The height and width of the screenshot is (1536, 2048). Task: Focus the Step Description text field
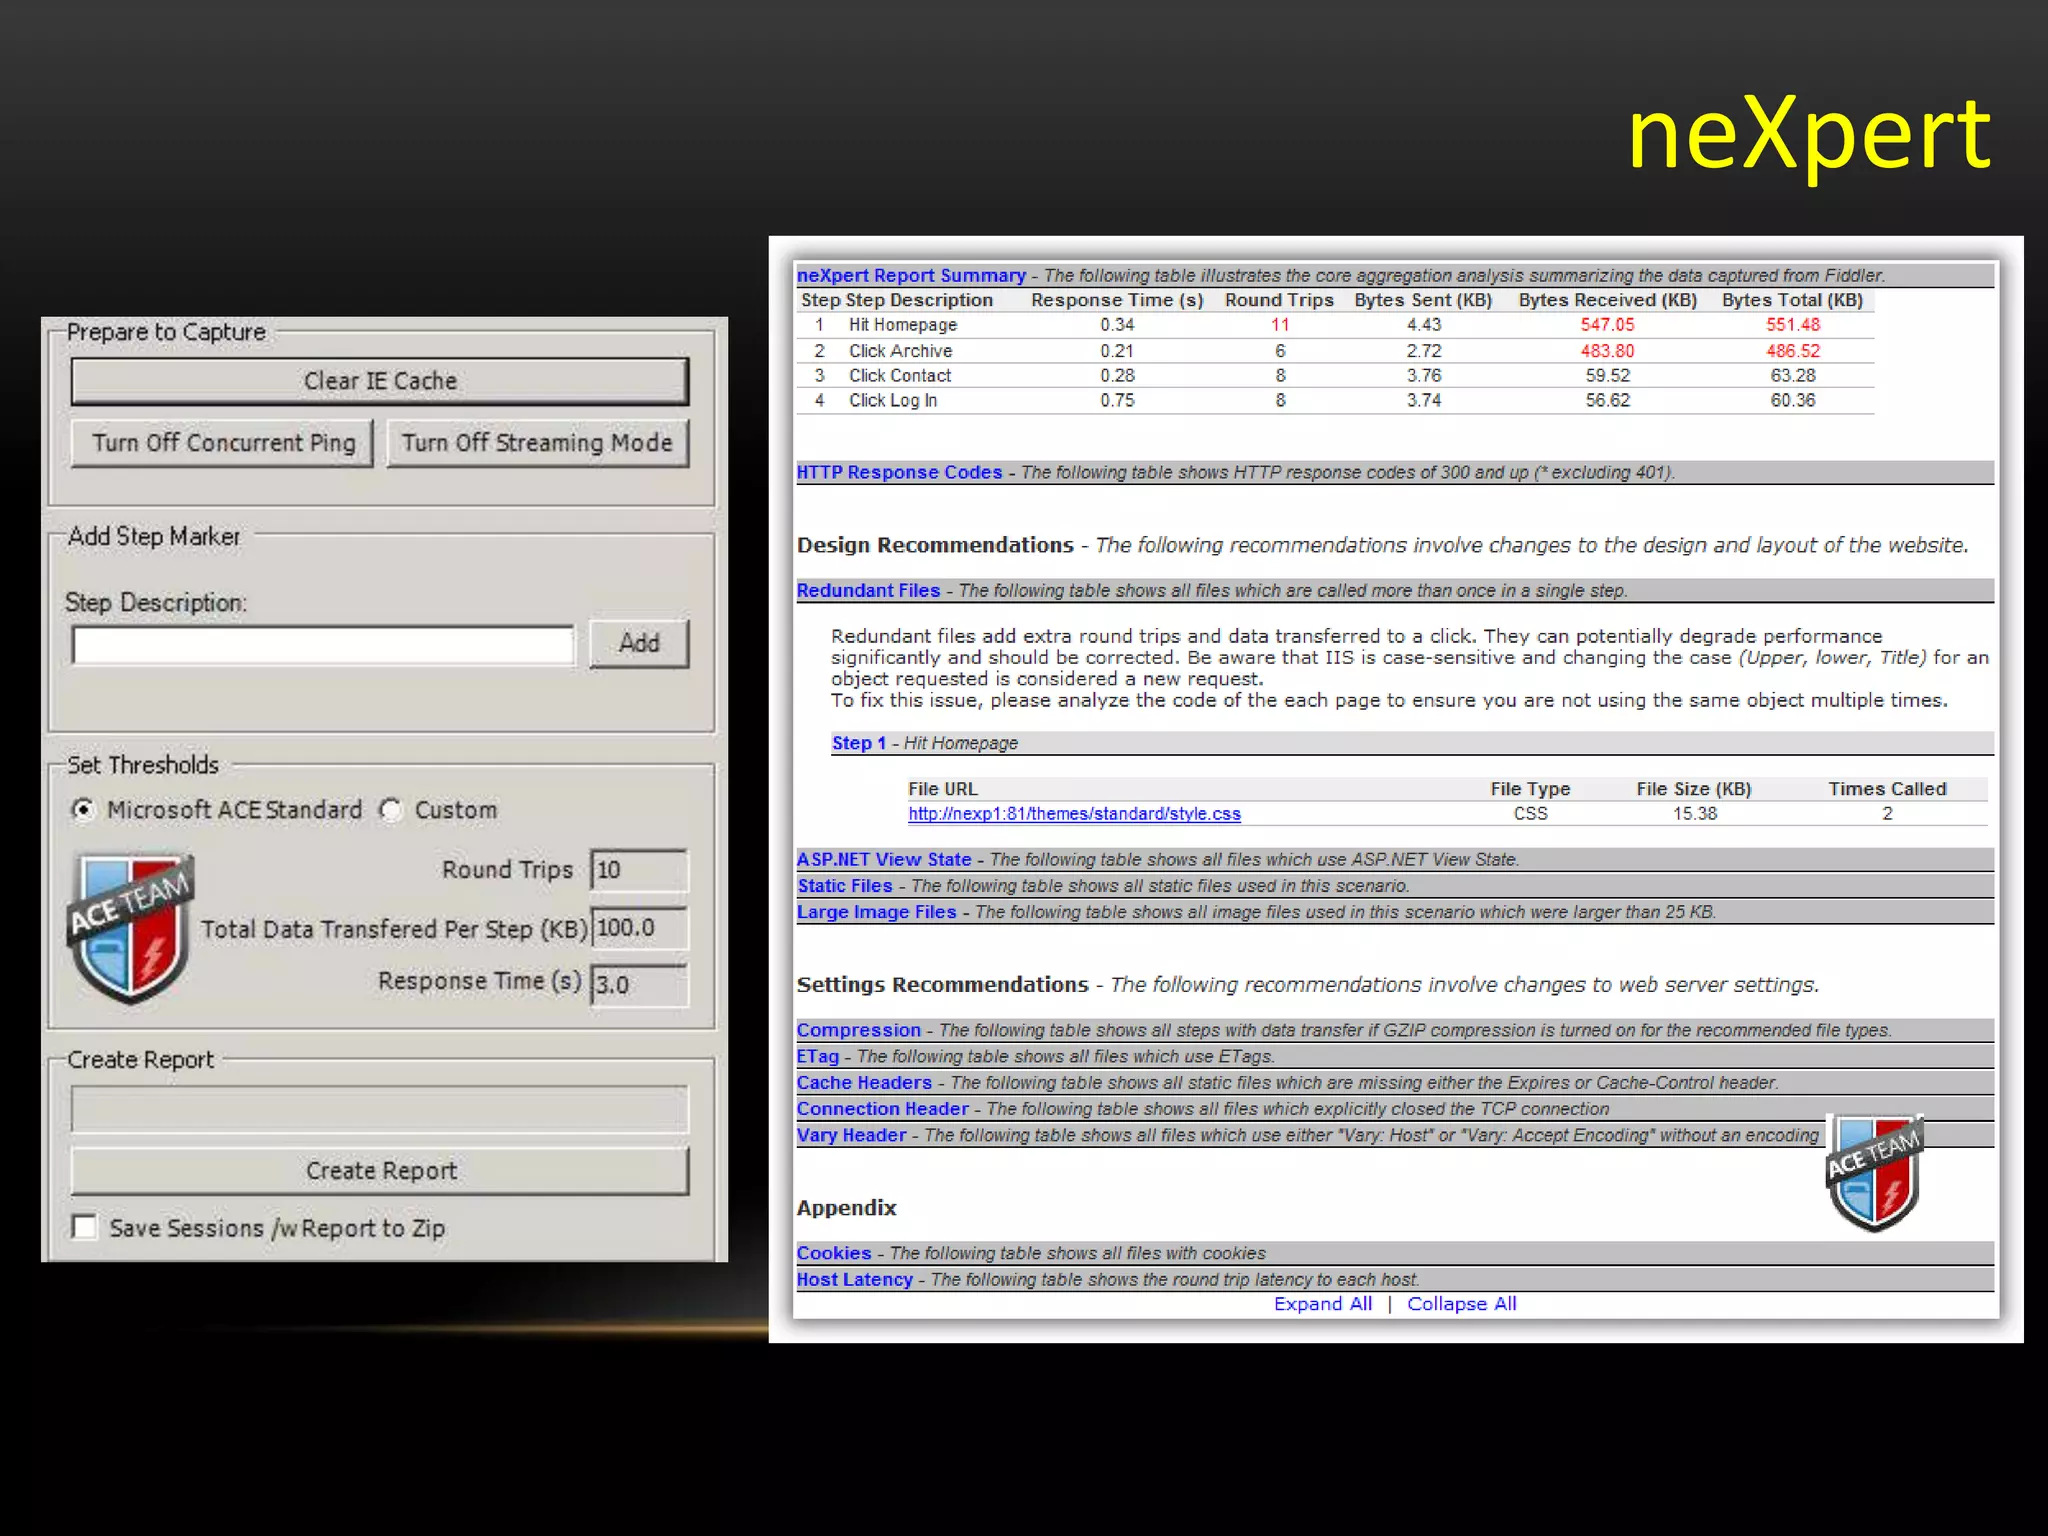[x=323, y=645]
